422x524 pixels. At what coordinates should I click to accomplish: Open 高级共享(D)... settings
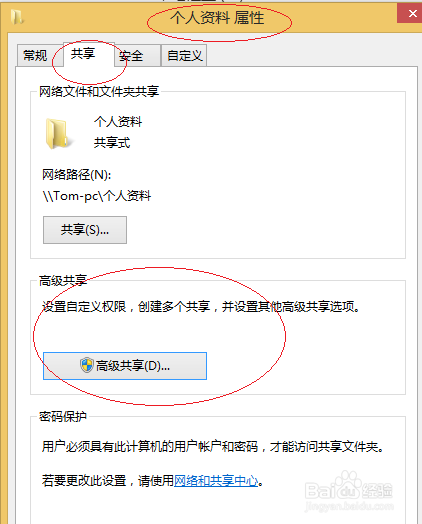125,366
